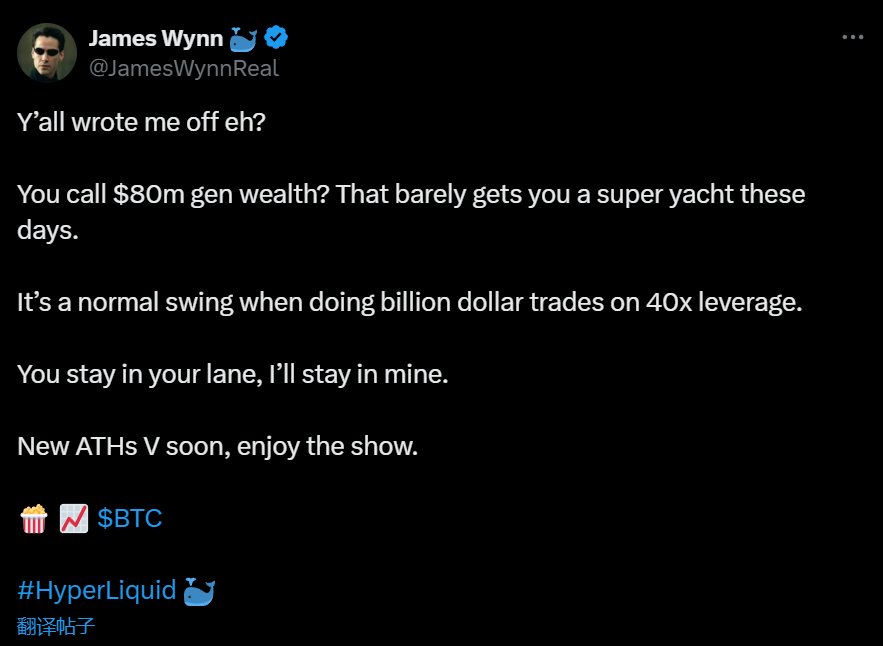Open the $BTC cashtag page
This screenshot has height=646, width=883.
(129, 518)
